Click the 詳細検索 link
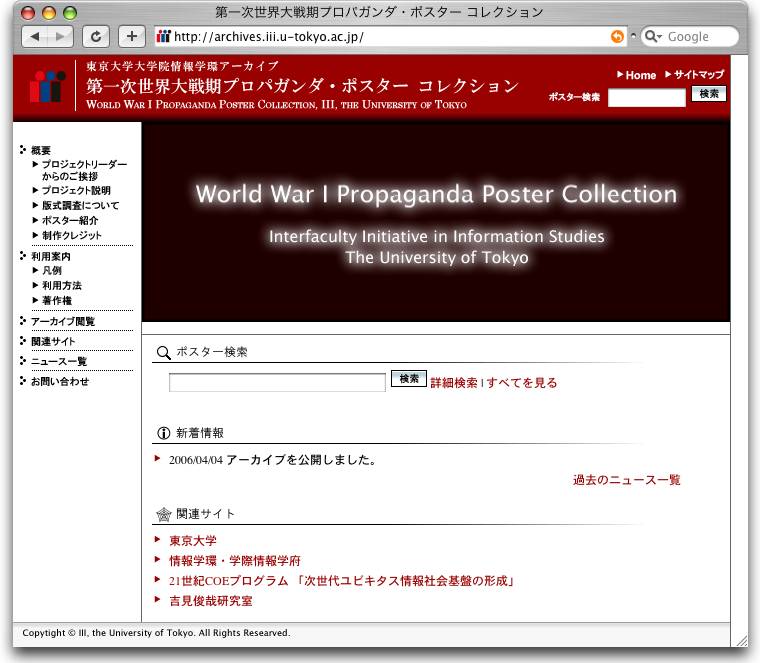This screenshot has width=760, height=663. [453, 382]
